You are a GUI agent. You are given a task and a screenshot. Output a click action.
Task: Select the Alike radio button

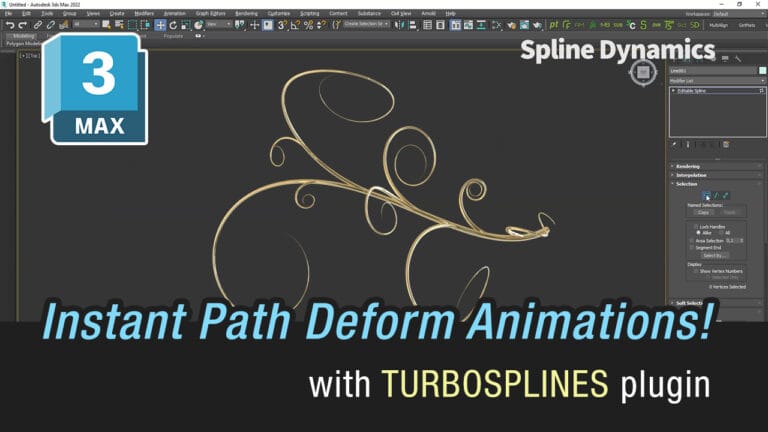tap(698, 233)
